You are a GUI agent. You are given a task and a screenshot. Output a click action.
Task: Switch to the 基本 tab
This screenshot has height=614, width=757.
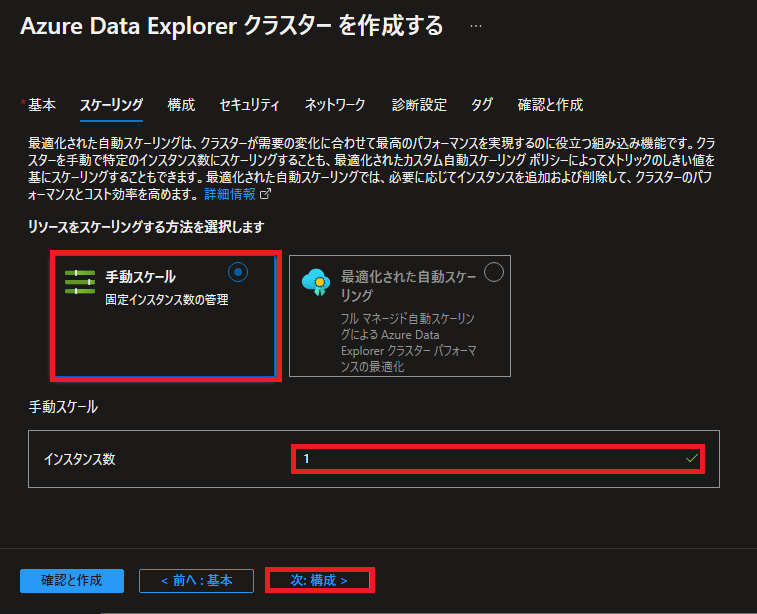pos(42,105)
